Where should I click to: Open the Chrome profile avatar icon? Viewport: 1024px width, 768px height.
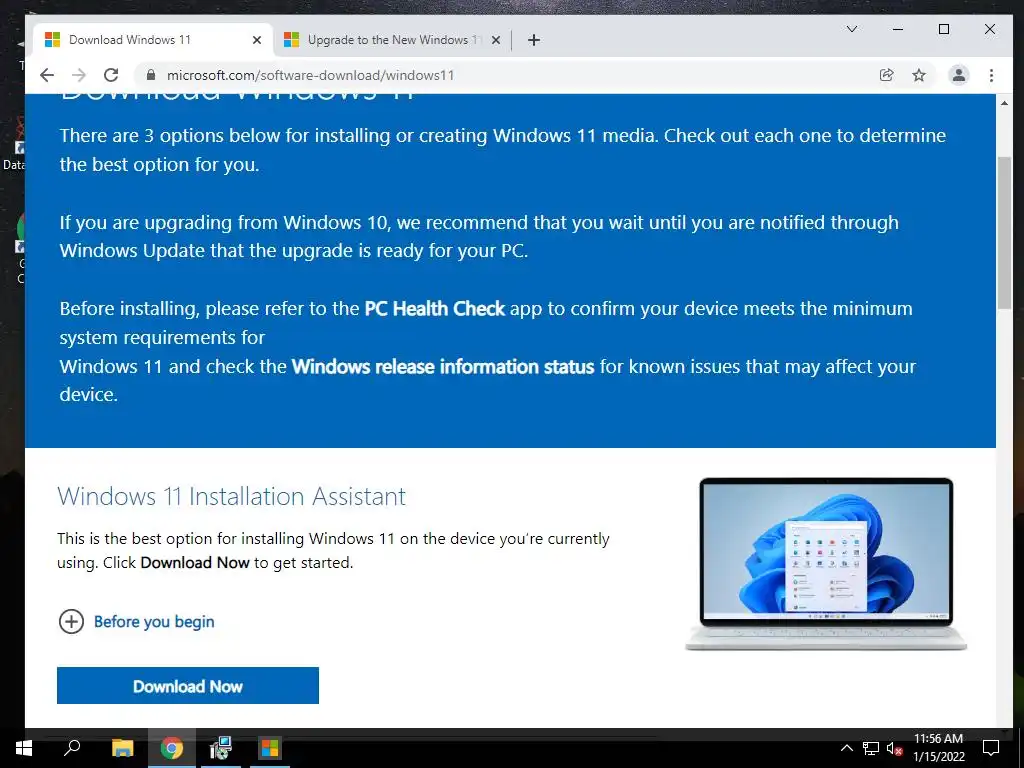point(958,75)
